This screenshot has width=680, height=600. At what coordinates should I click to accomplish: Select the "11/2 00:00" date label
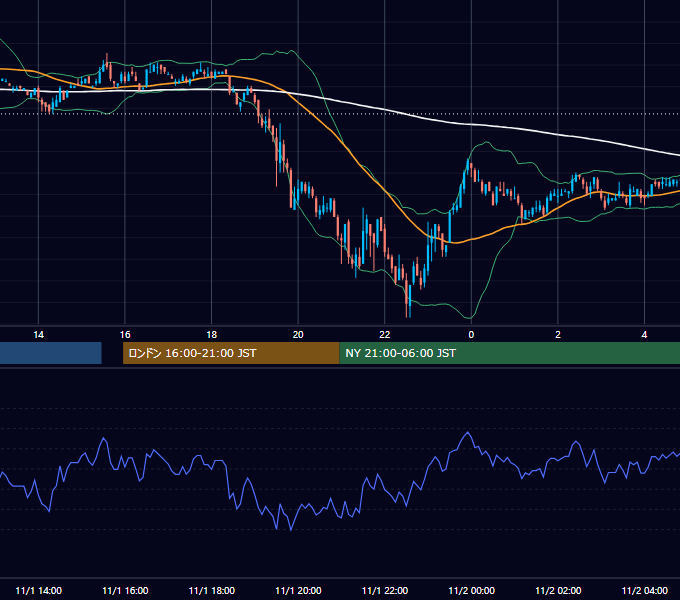[471, 590]
